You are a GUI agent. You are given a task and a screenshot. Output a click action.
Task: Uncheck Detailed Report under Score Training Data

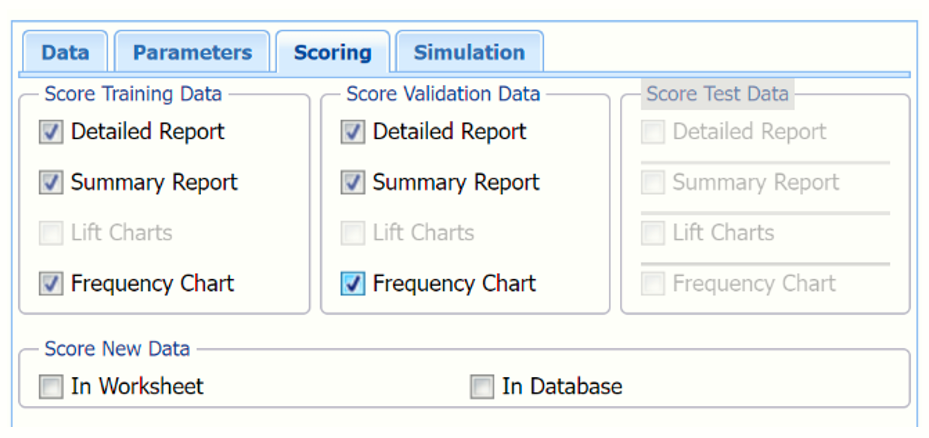tap(51, 132)
